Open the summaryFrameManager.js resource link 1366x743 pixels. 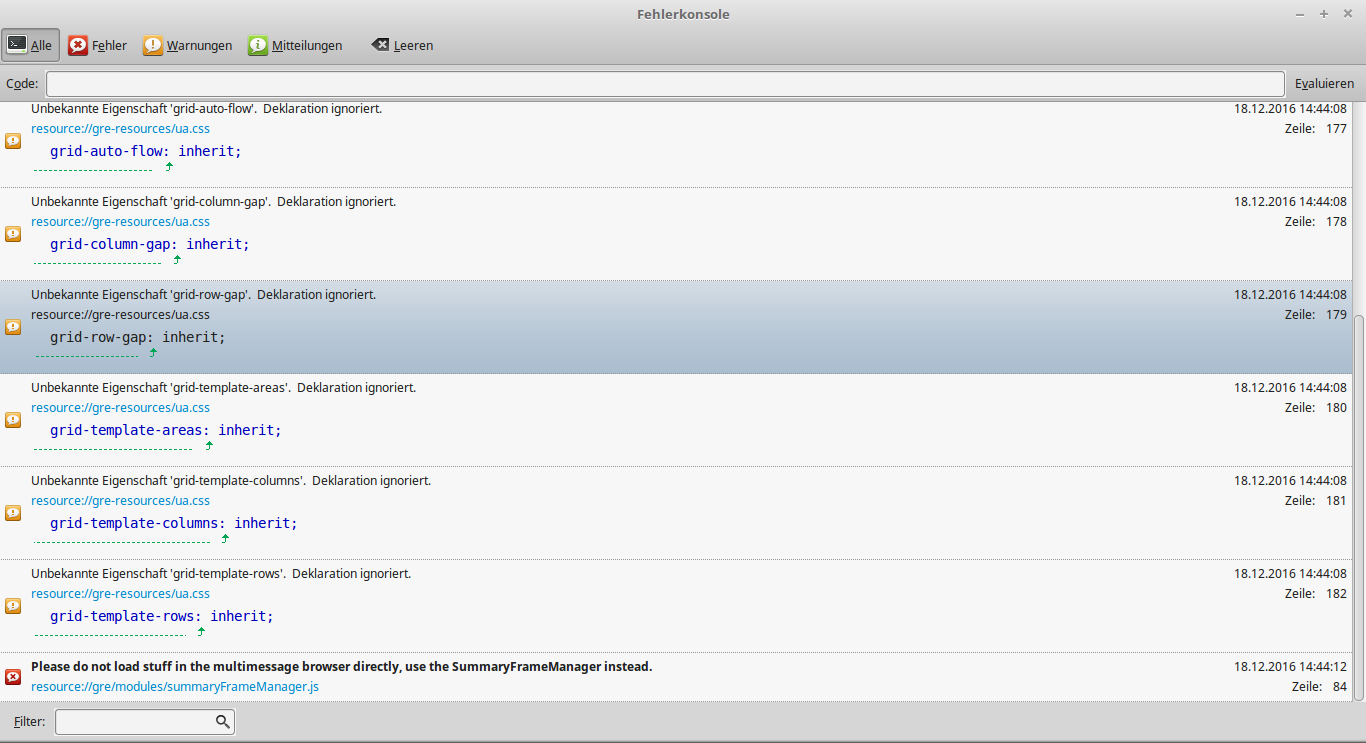pos(175,687)
